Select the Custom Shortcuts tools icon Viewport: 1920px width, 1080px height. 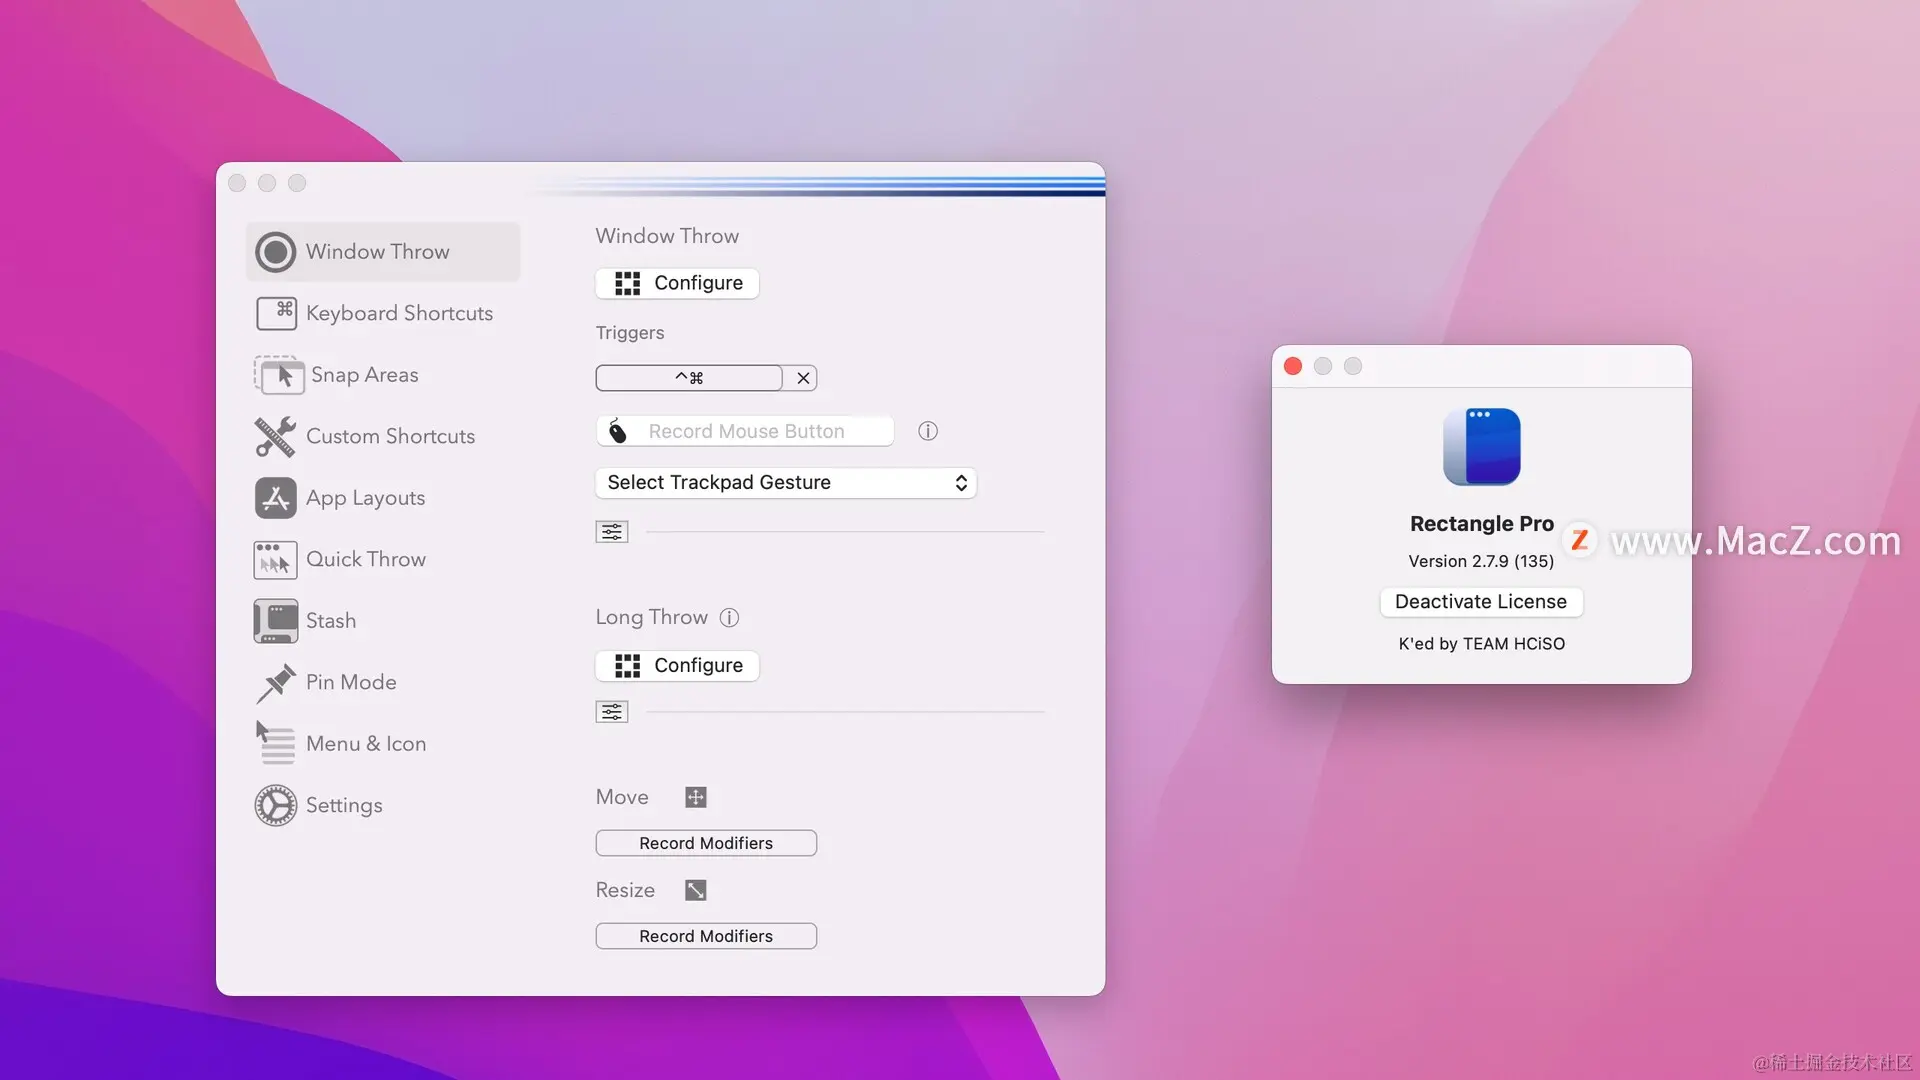point(275,437)
